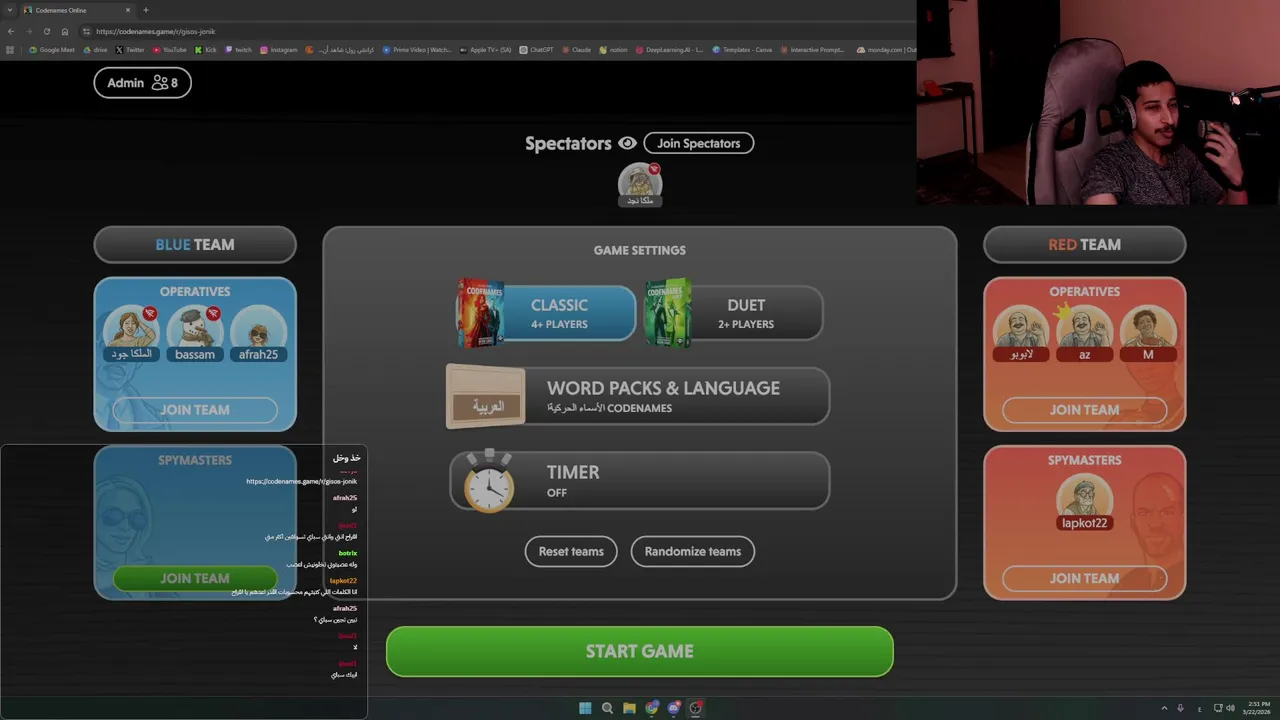Click the browser reload icon
Screen dimensions: 1280x720
click(46, 31)
